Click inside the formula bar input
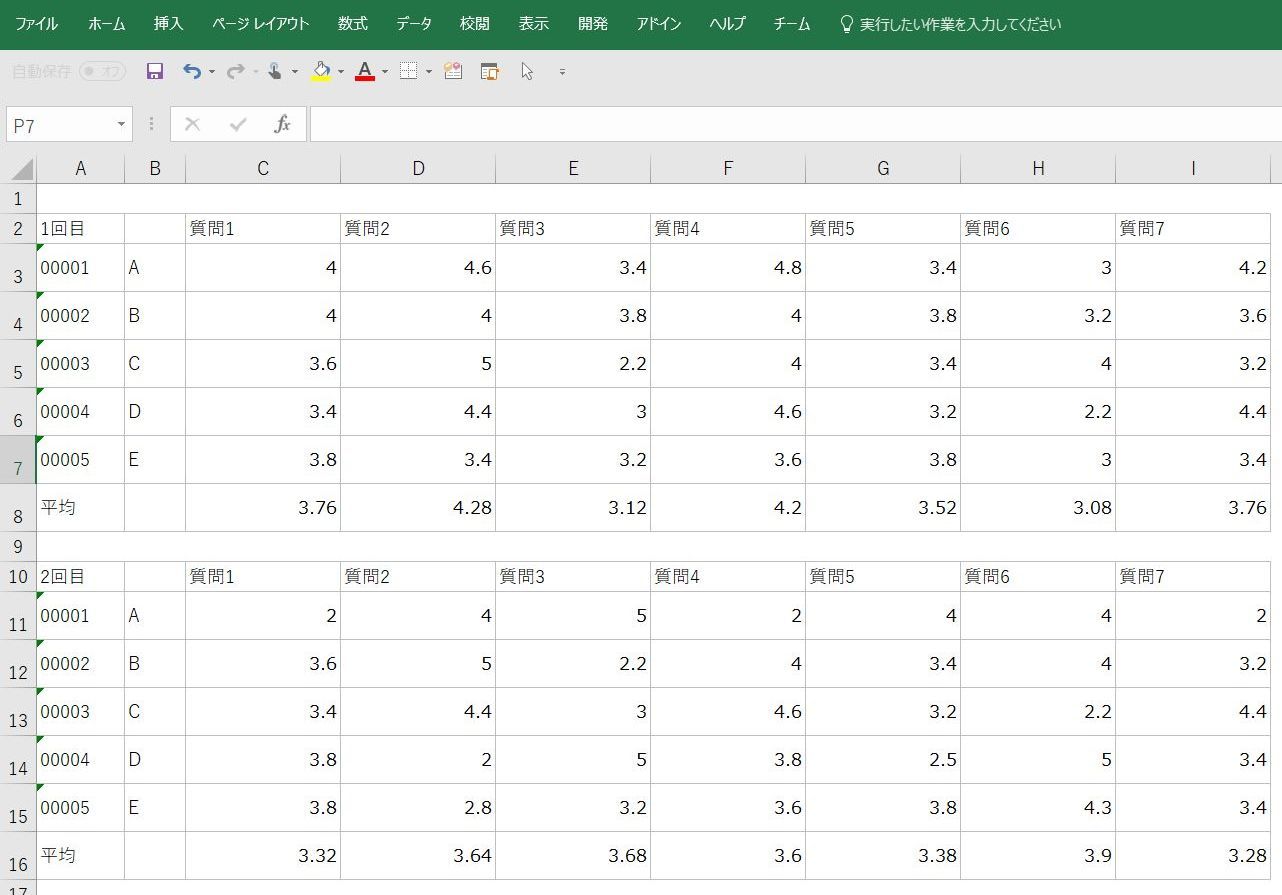 [790, 125]
